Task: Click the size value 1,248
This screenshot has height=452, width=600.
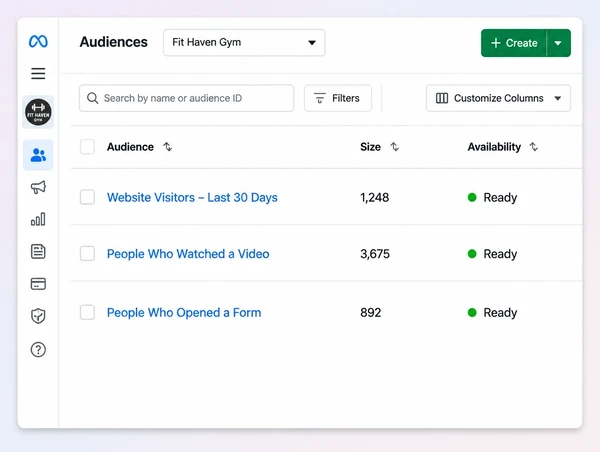Action: 375,197
